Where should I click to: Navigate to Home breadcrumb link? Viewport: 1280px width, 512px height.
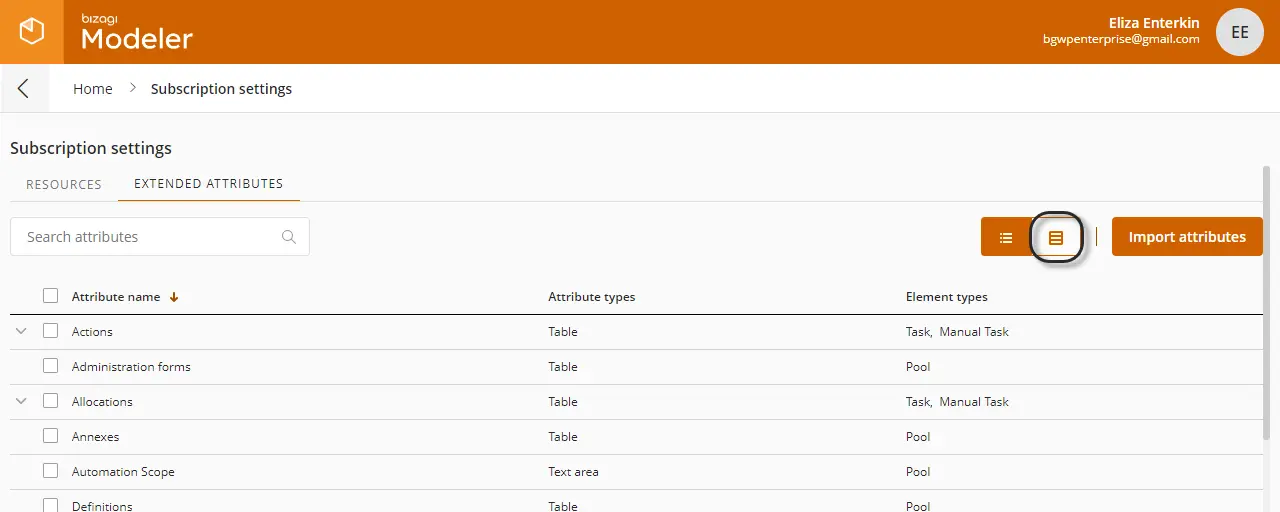(93, 89)
